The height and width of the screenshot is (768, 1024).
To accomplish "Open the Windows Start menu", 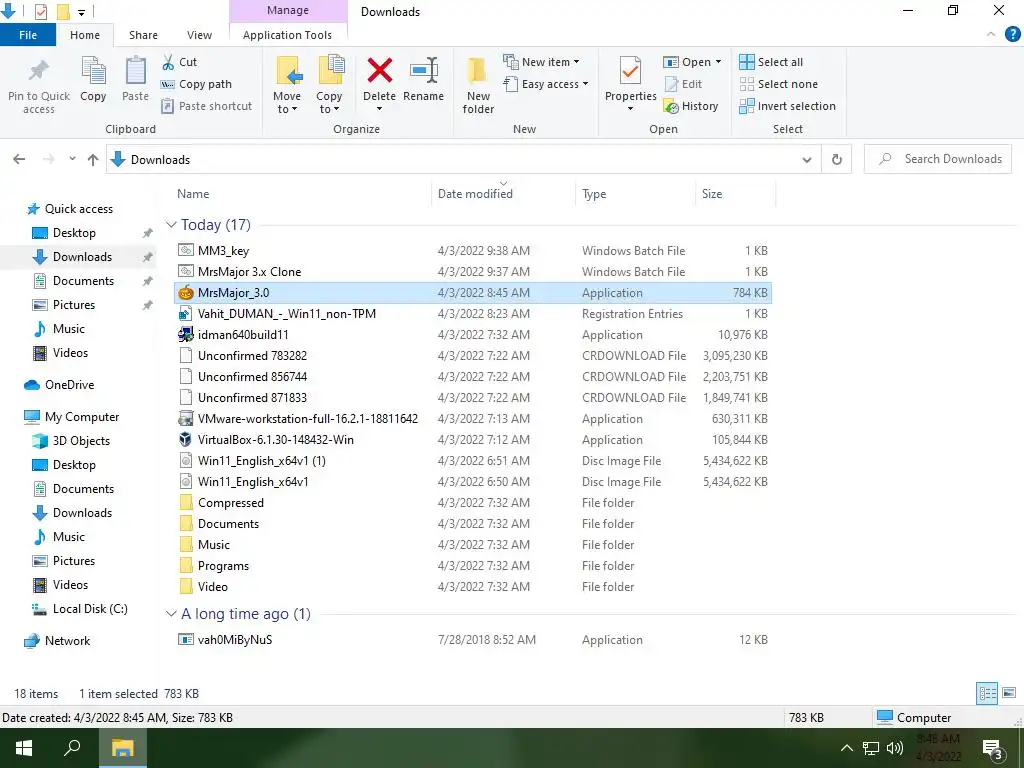I will point(24,748).
